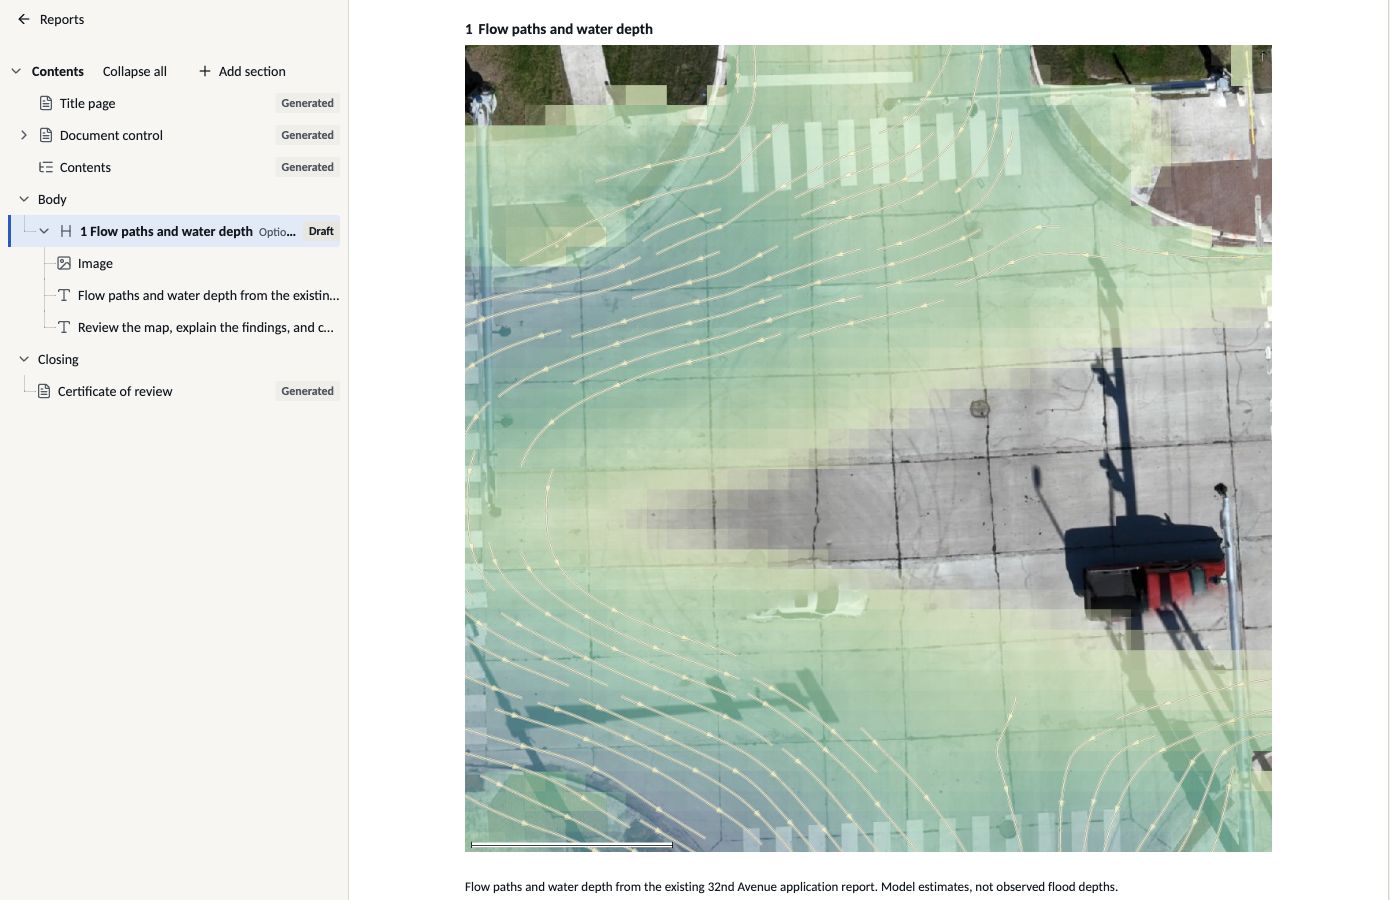
Task: Click the Certificate of review document icon
Action: (44, 391)
